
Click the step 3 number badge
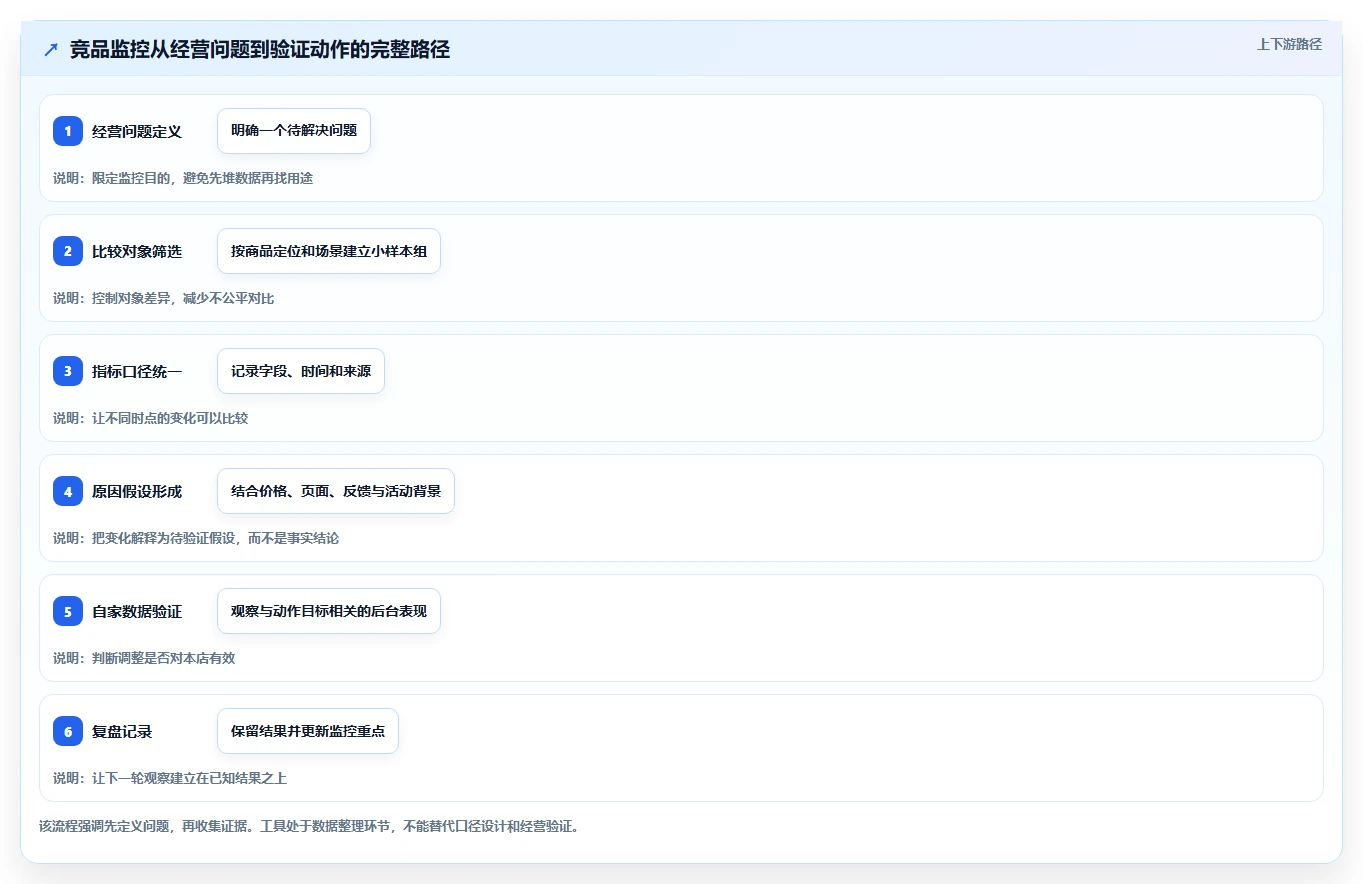(x=68, y=371)
